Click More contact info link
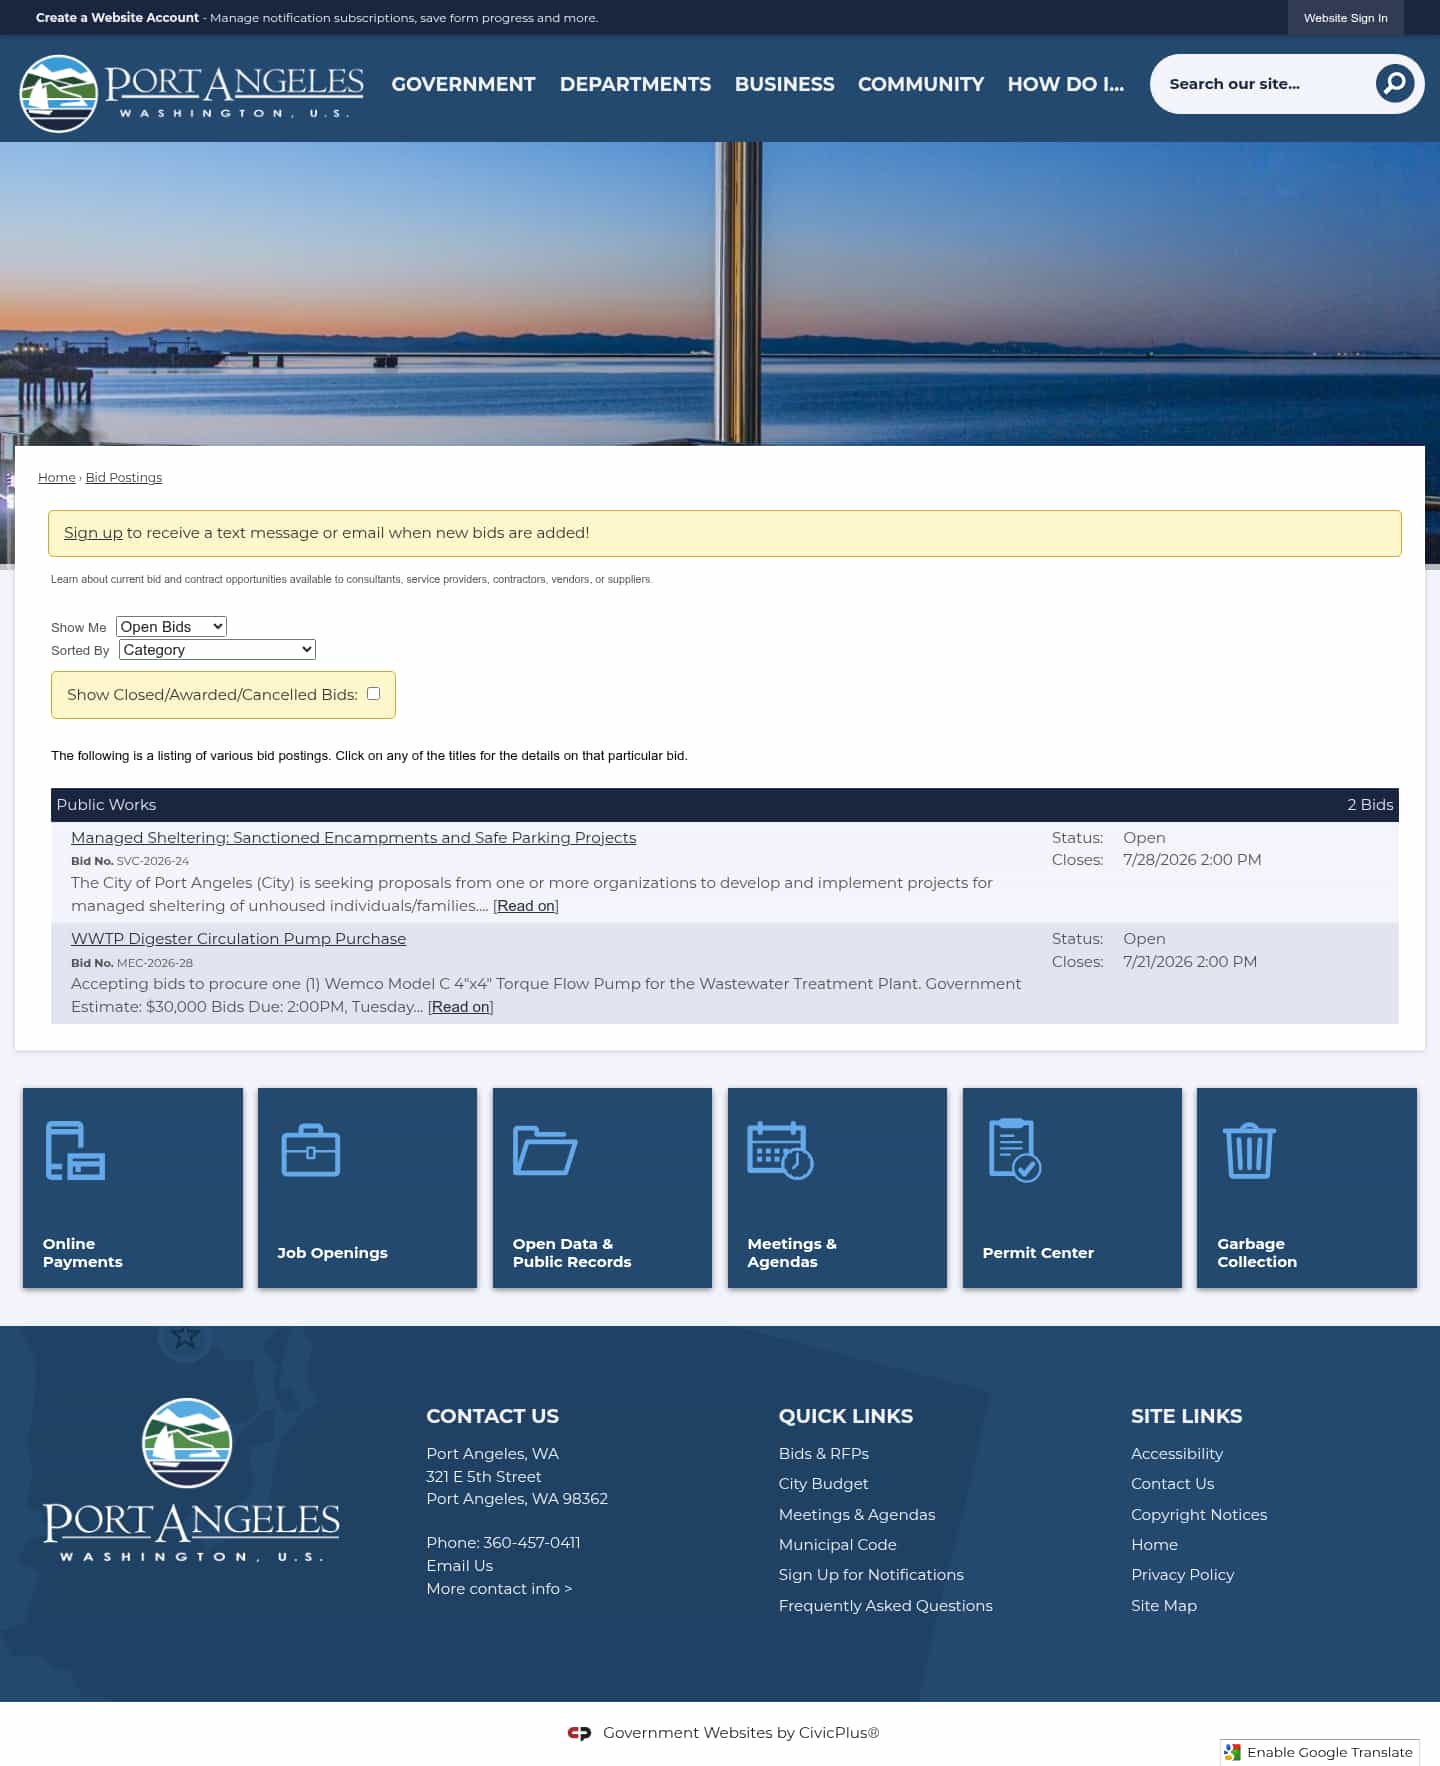The width and height of the screenshot is (1440, 1766). (x=499, y=1589)
